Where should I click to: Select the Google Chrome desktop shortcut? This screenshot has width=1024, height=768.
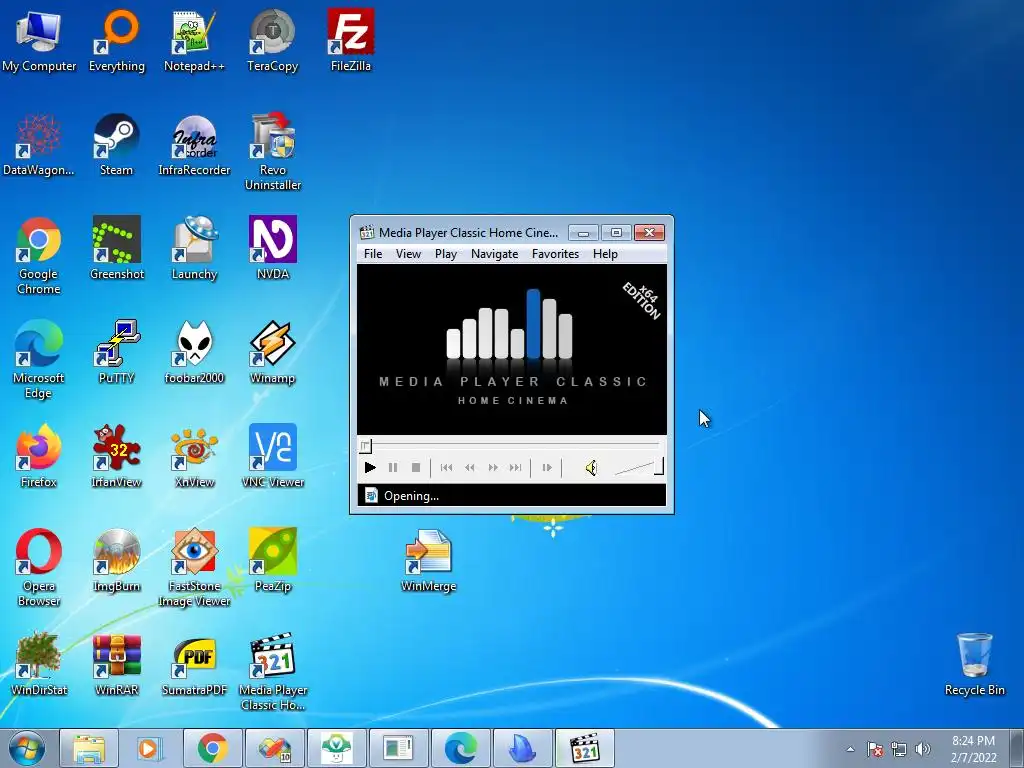coord(39,256)
